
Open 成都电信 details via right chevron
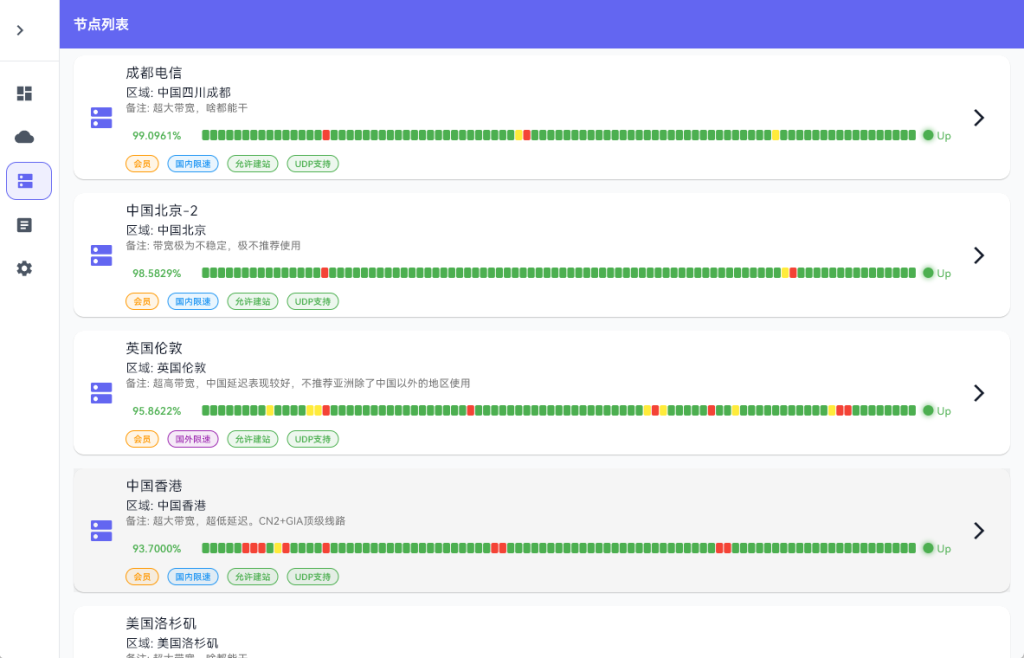click(x=978, y=117)
